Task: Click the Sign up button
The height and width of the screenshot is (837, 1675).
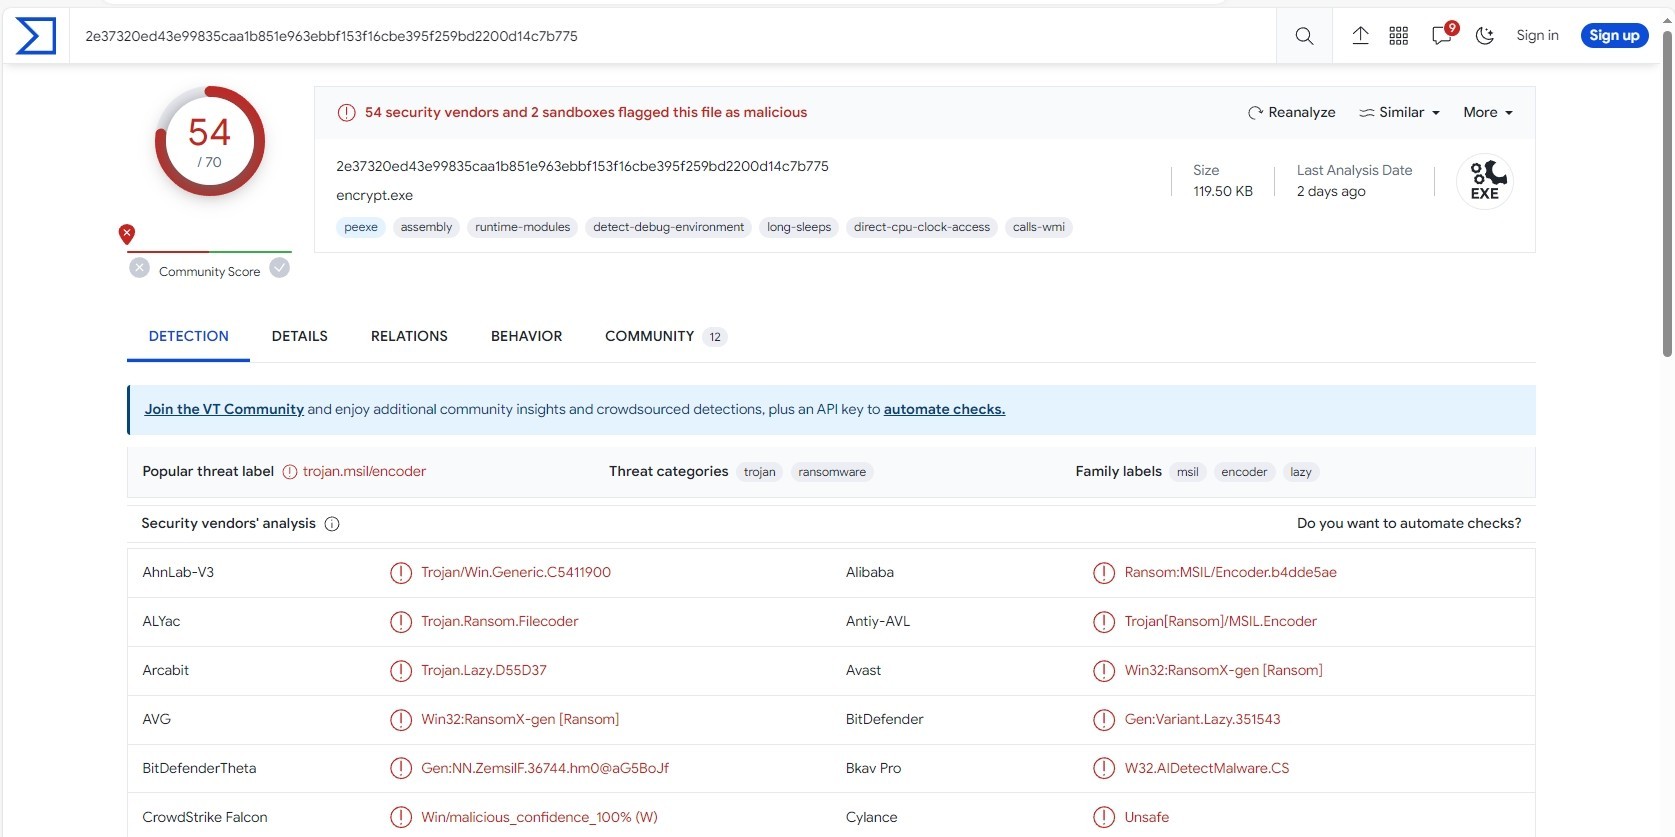Action: point(1614,35)
